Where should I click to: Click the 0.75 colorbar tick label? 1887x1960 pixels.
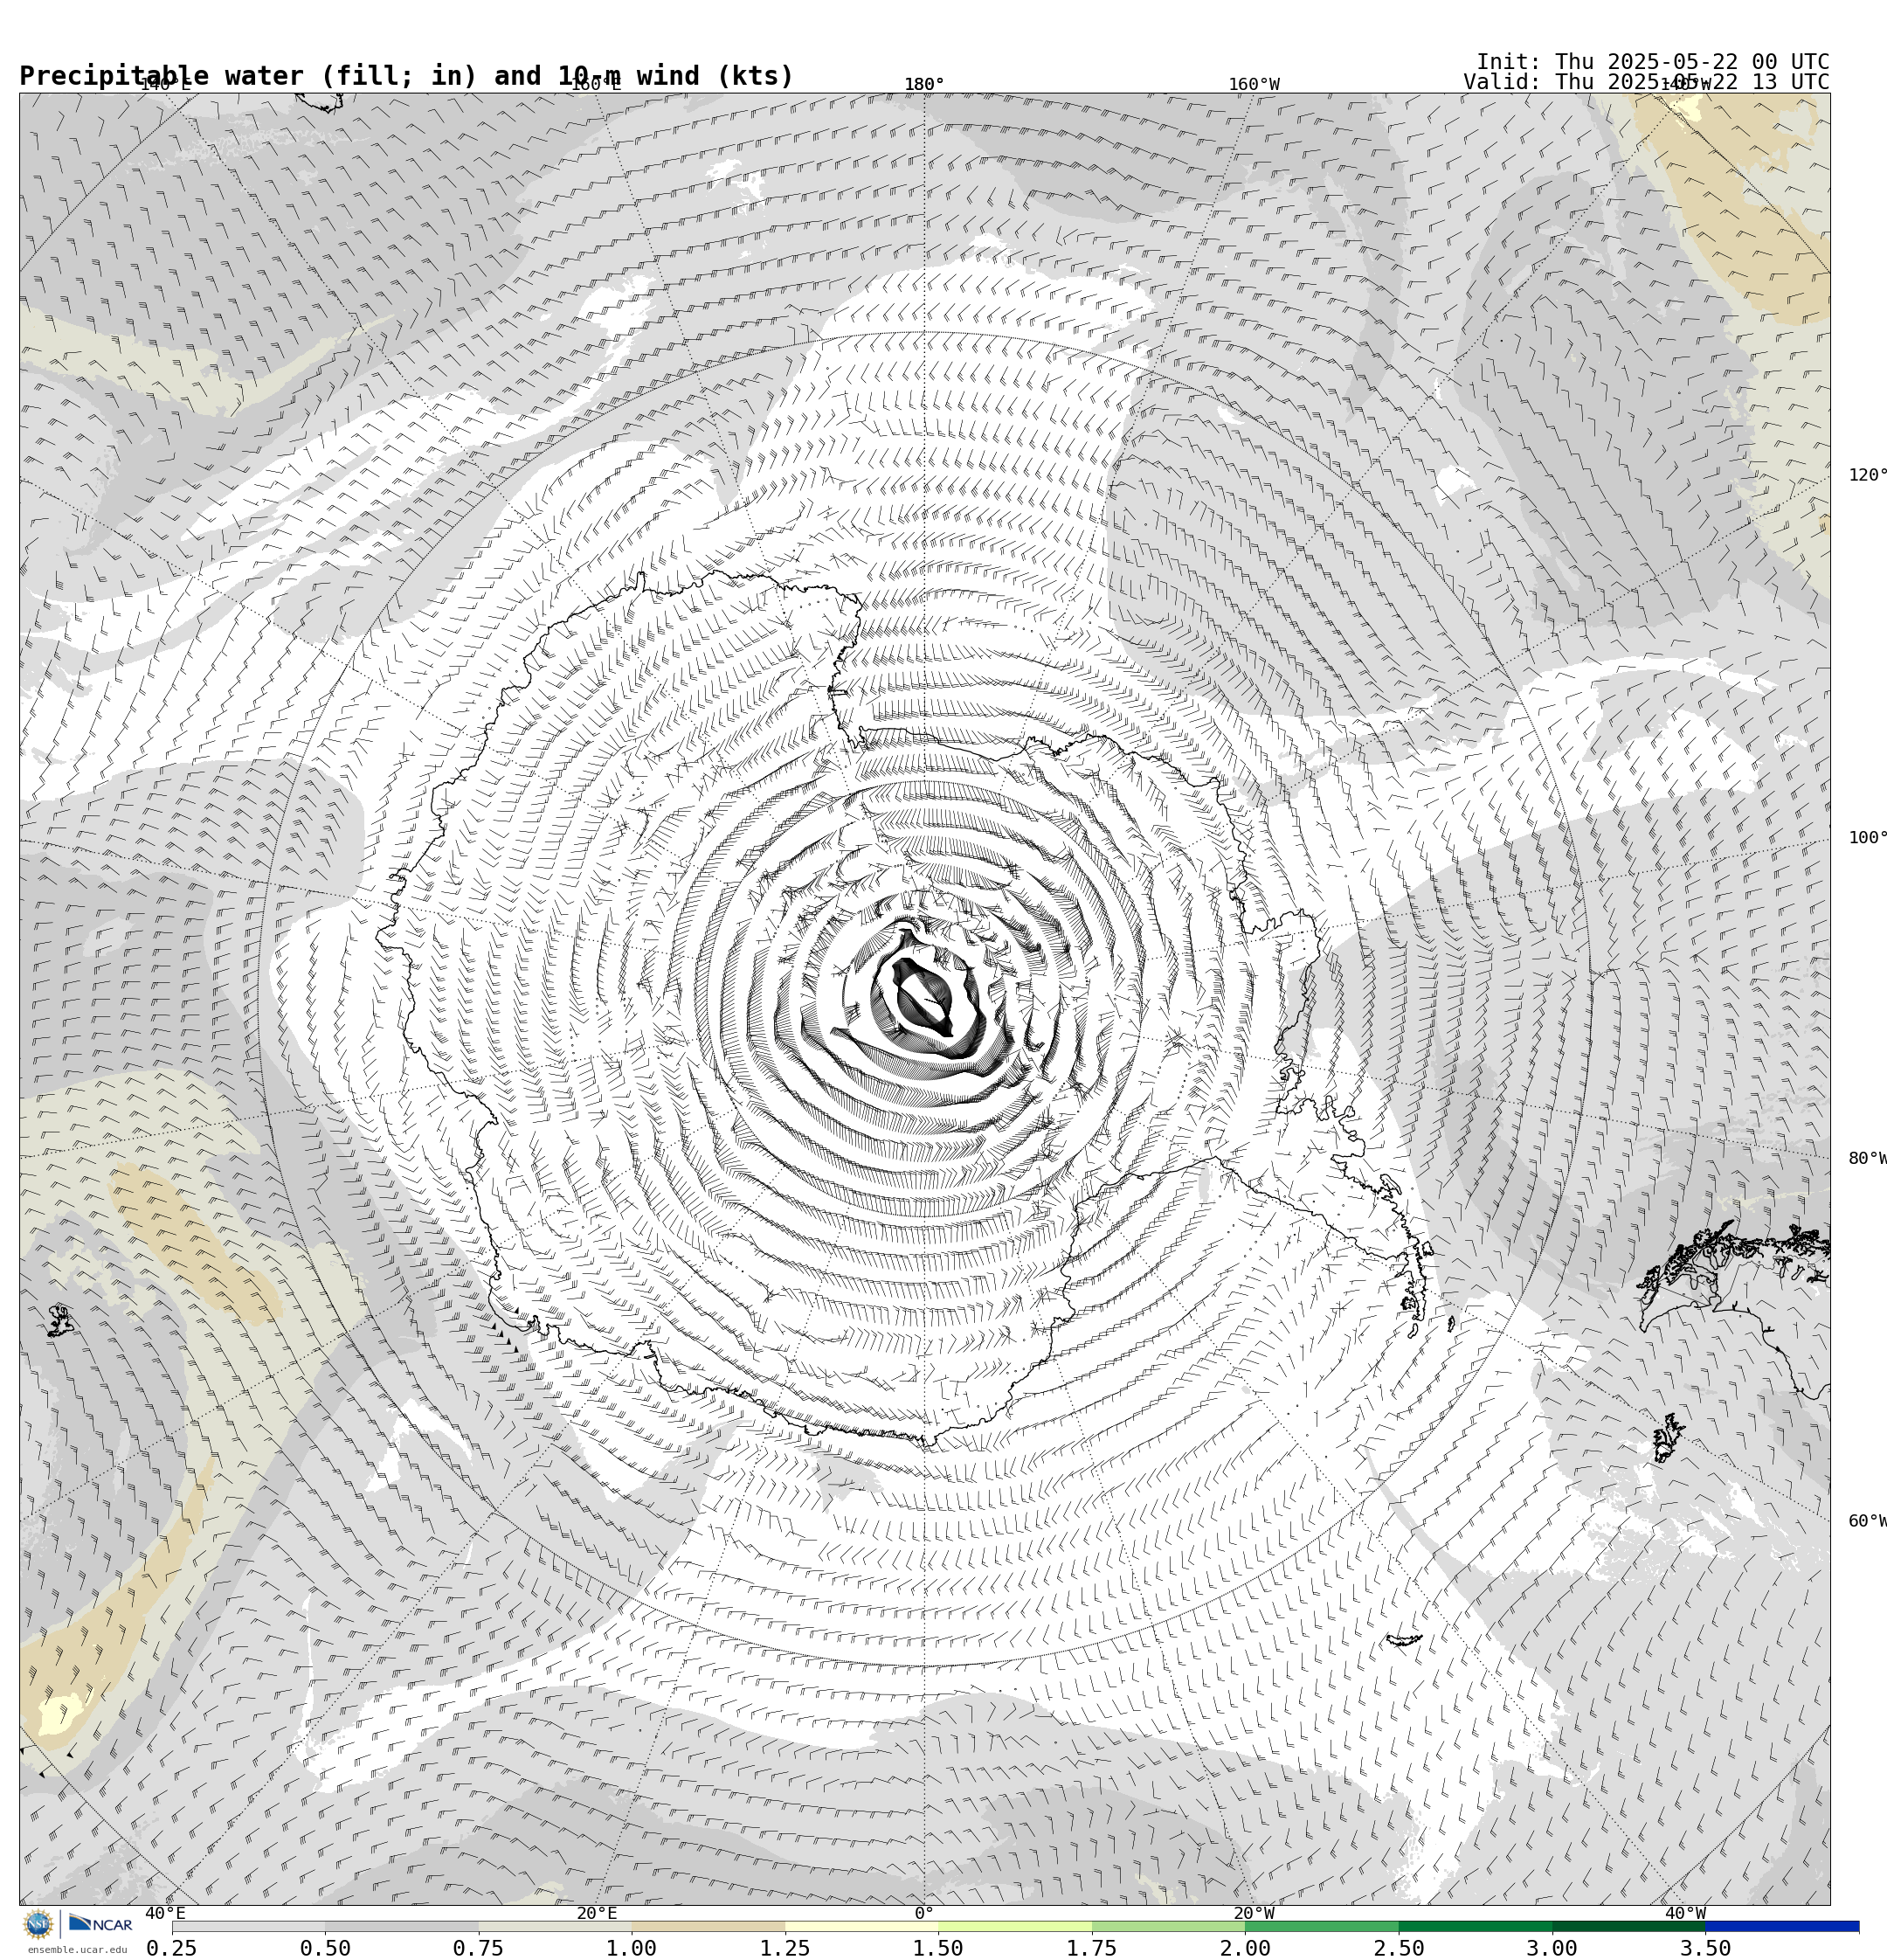[x=478, y=1947]
